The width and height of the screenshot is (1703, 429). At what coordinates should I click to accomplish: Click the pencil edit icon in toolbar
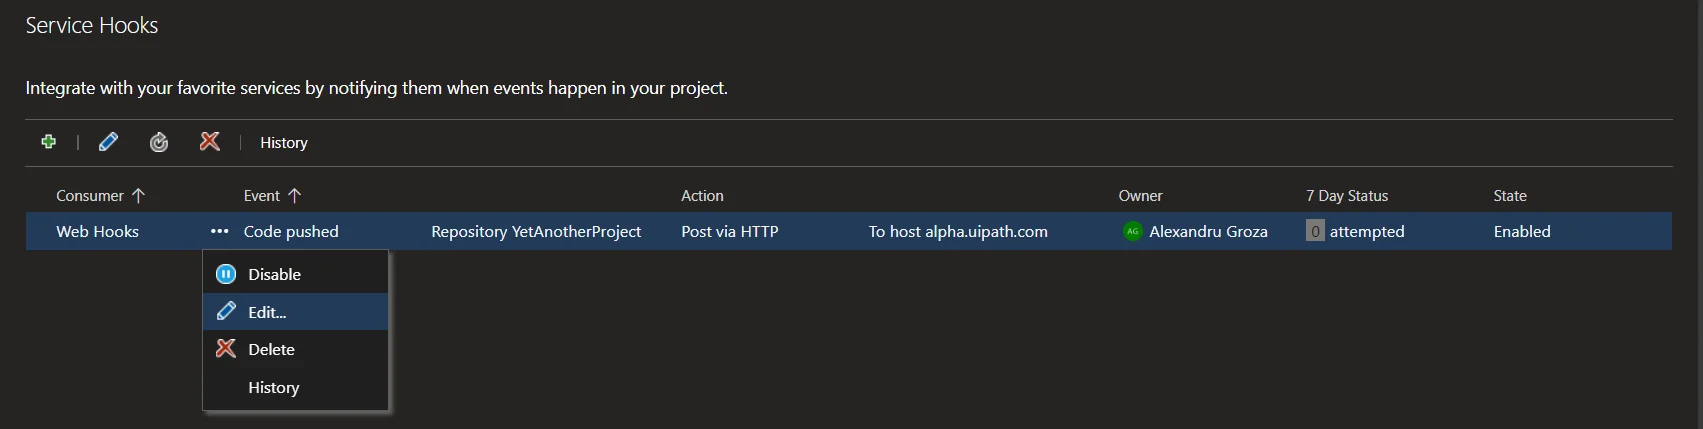tap(108, 142)
